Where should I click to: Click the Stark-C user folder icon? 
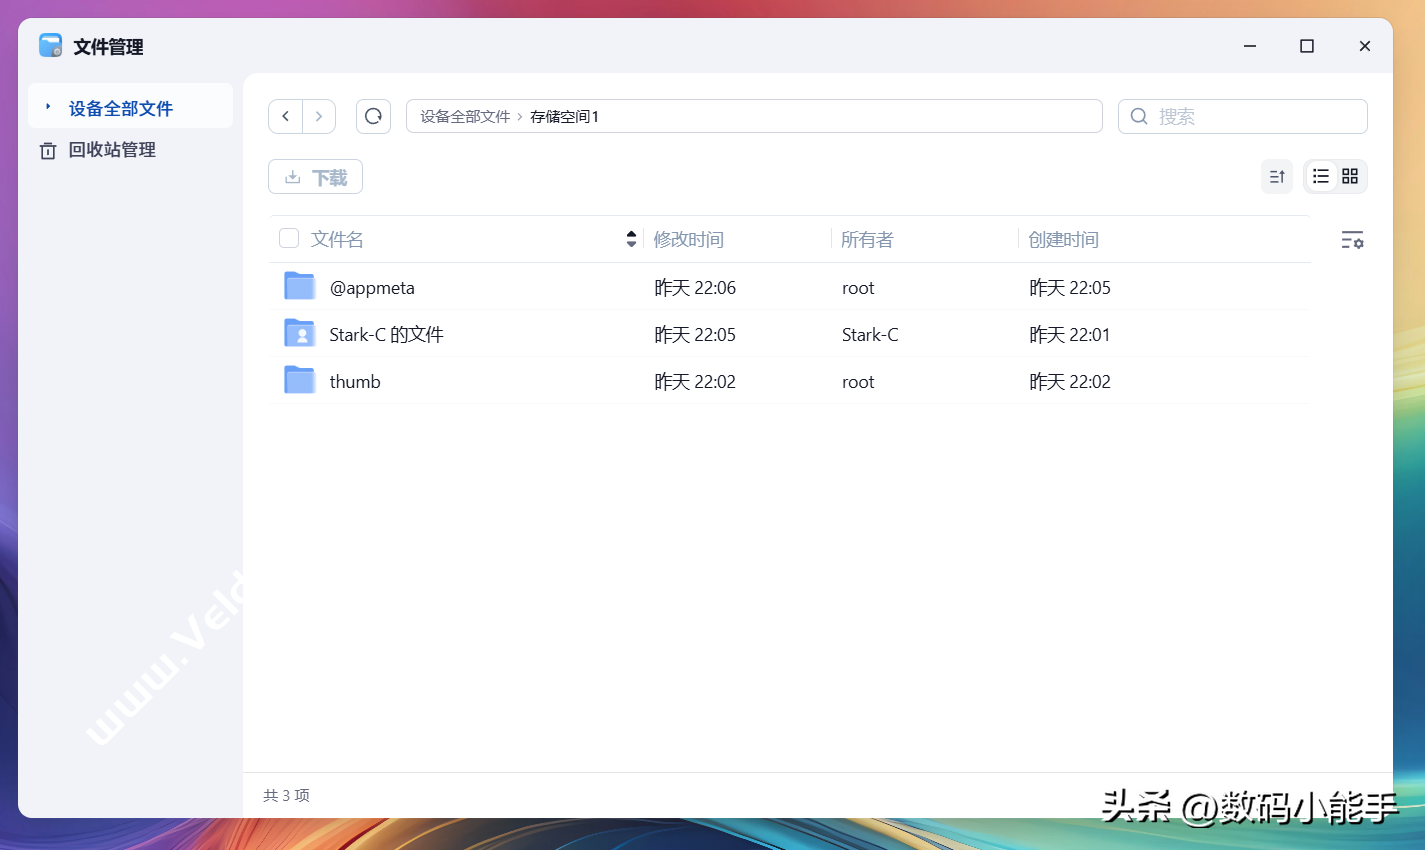[300, 334]
